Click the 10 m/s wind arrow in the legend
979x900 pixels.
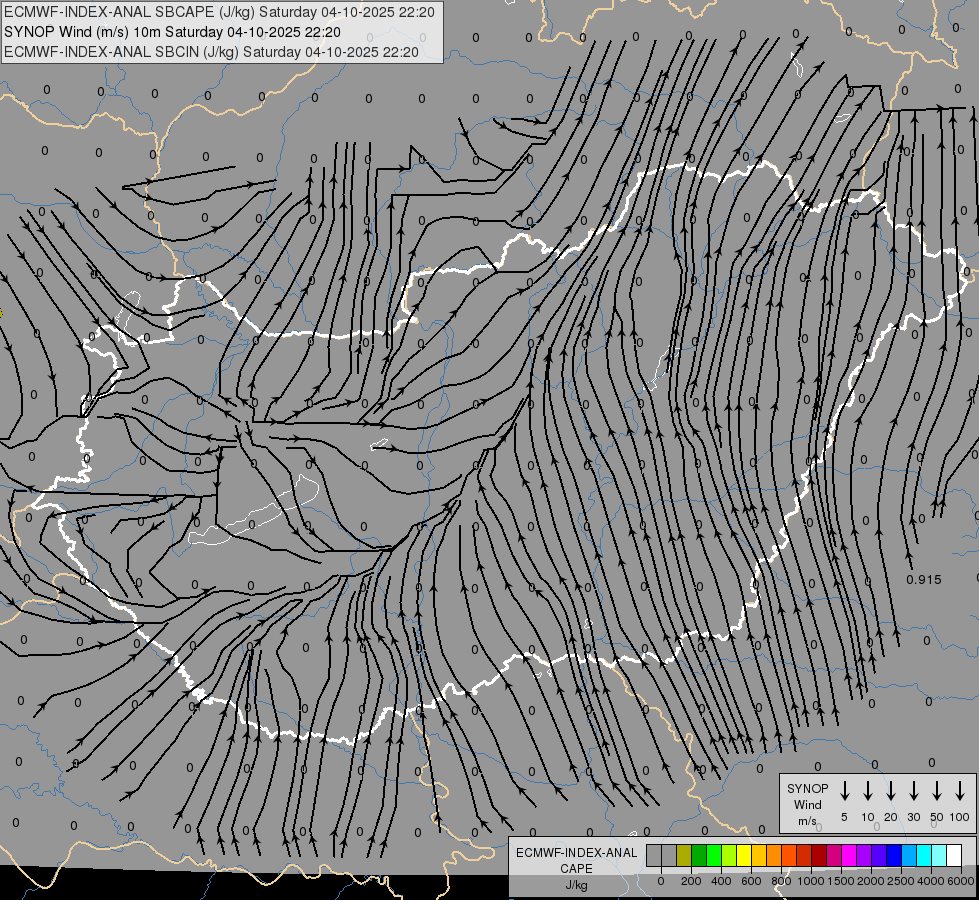[x=867, y=790]
